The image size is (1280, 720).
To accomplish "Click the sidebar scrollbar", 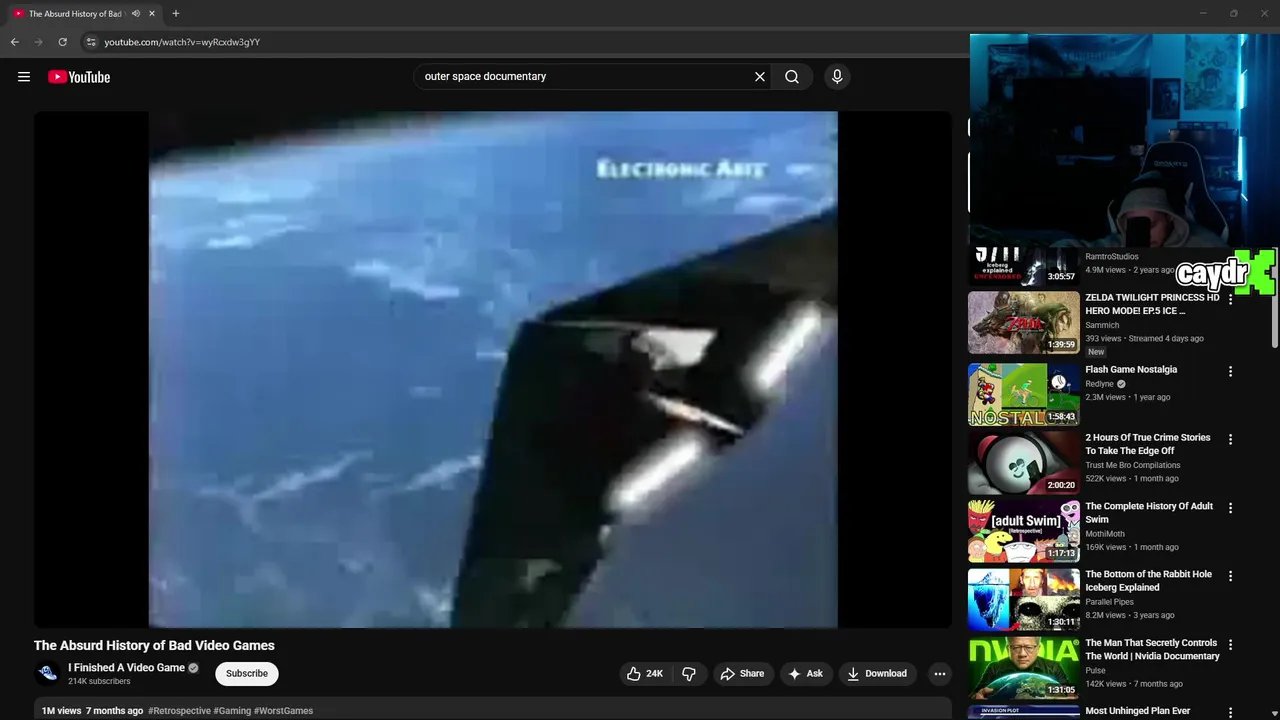I will click(1274, 300).
